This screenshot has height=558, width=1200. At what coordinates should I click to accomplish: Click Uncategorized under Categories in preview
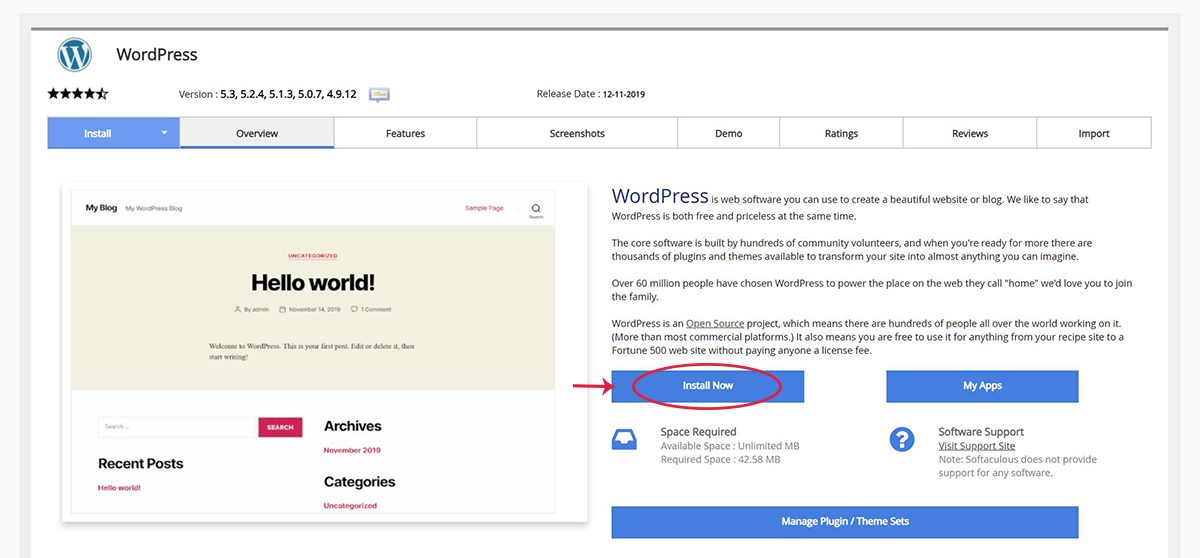pos(350,506)
